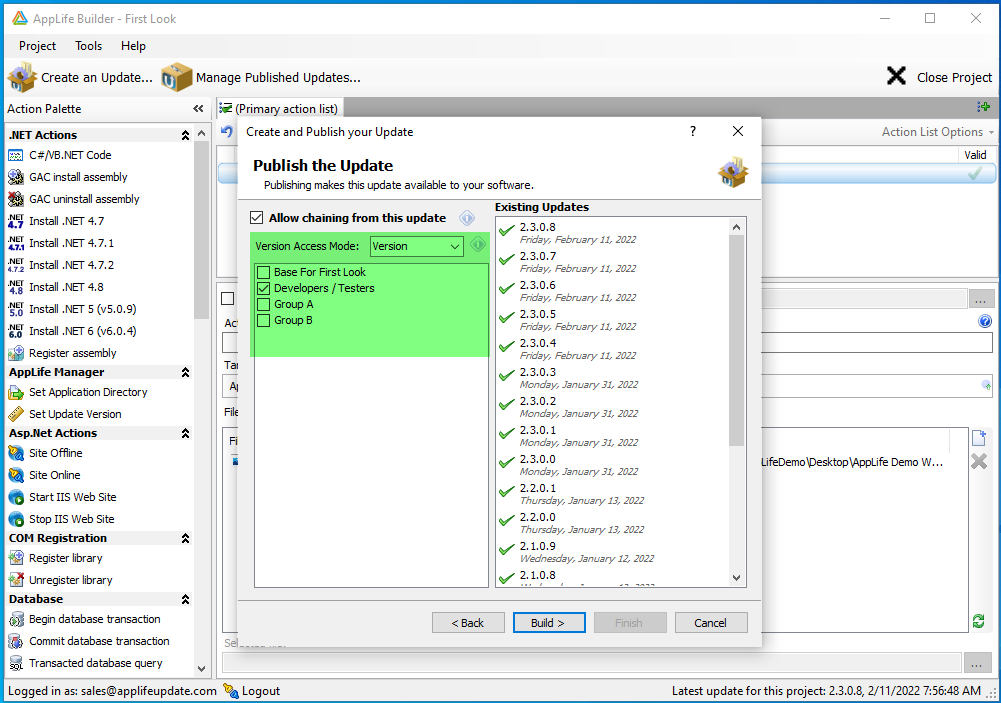Click the info icon beside Version Access Mode
This screenshot has height=703, width=1001.
pyautogui.click(x=478, y=245)
